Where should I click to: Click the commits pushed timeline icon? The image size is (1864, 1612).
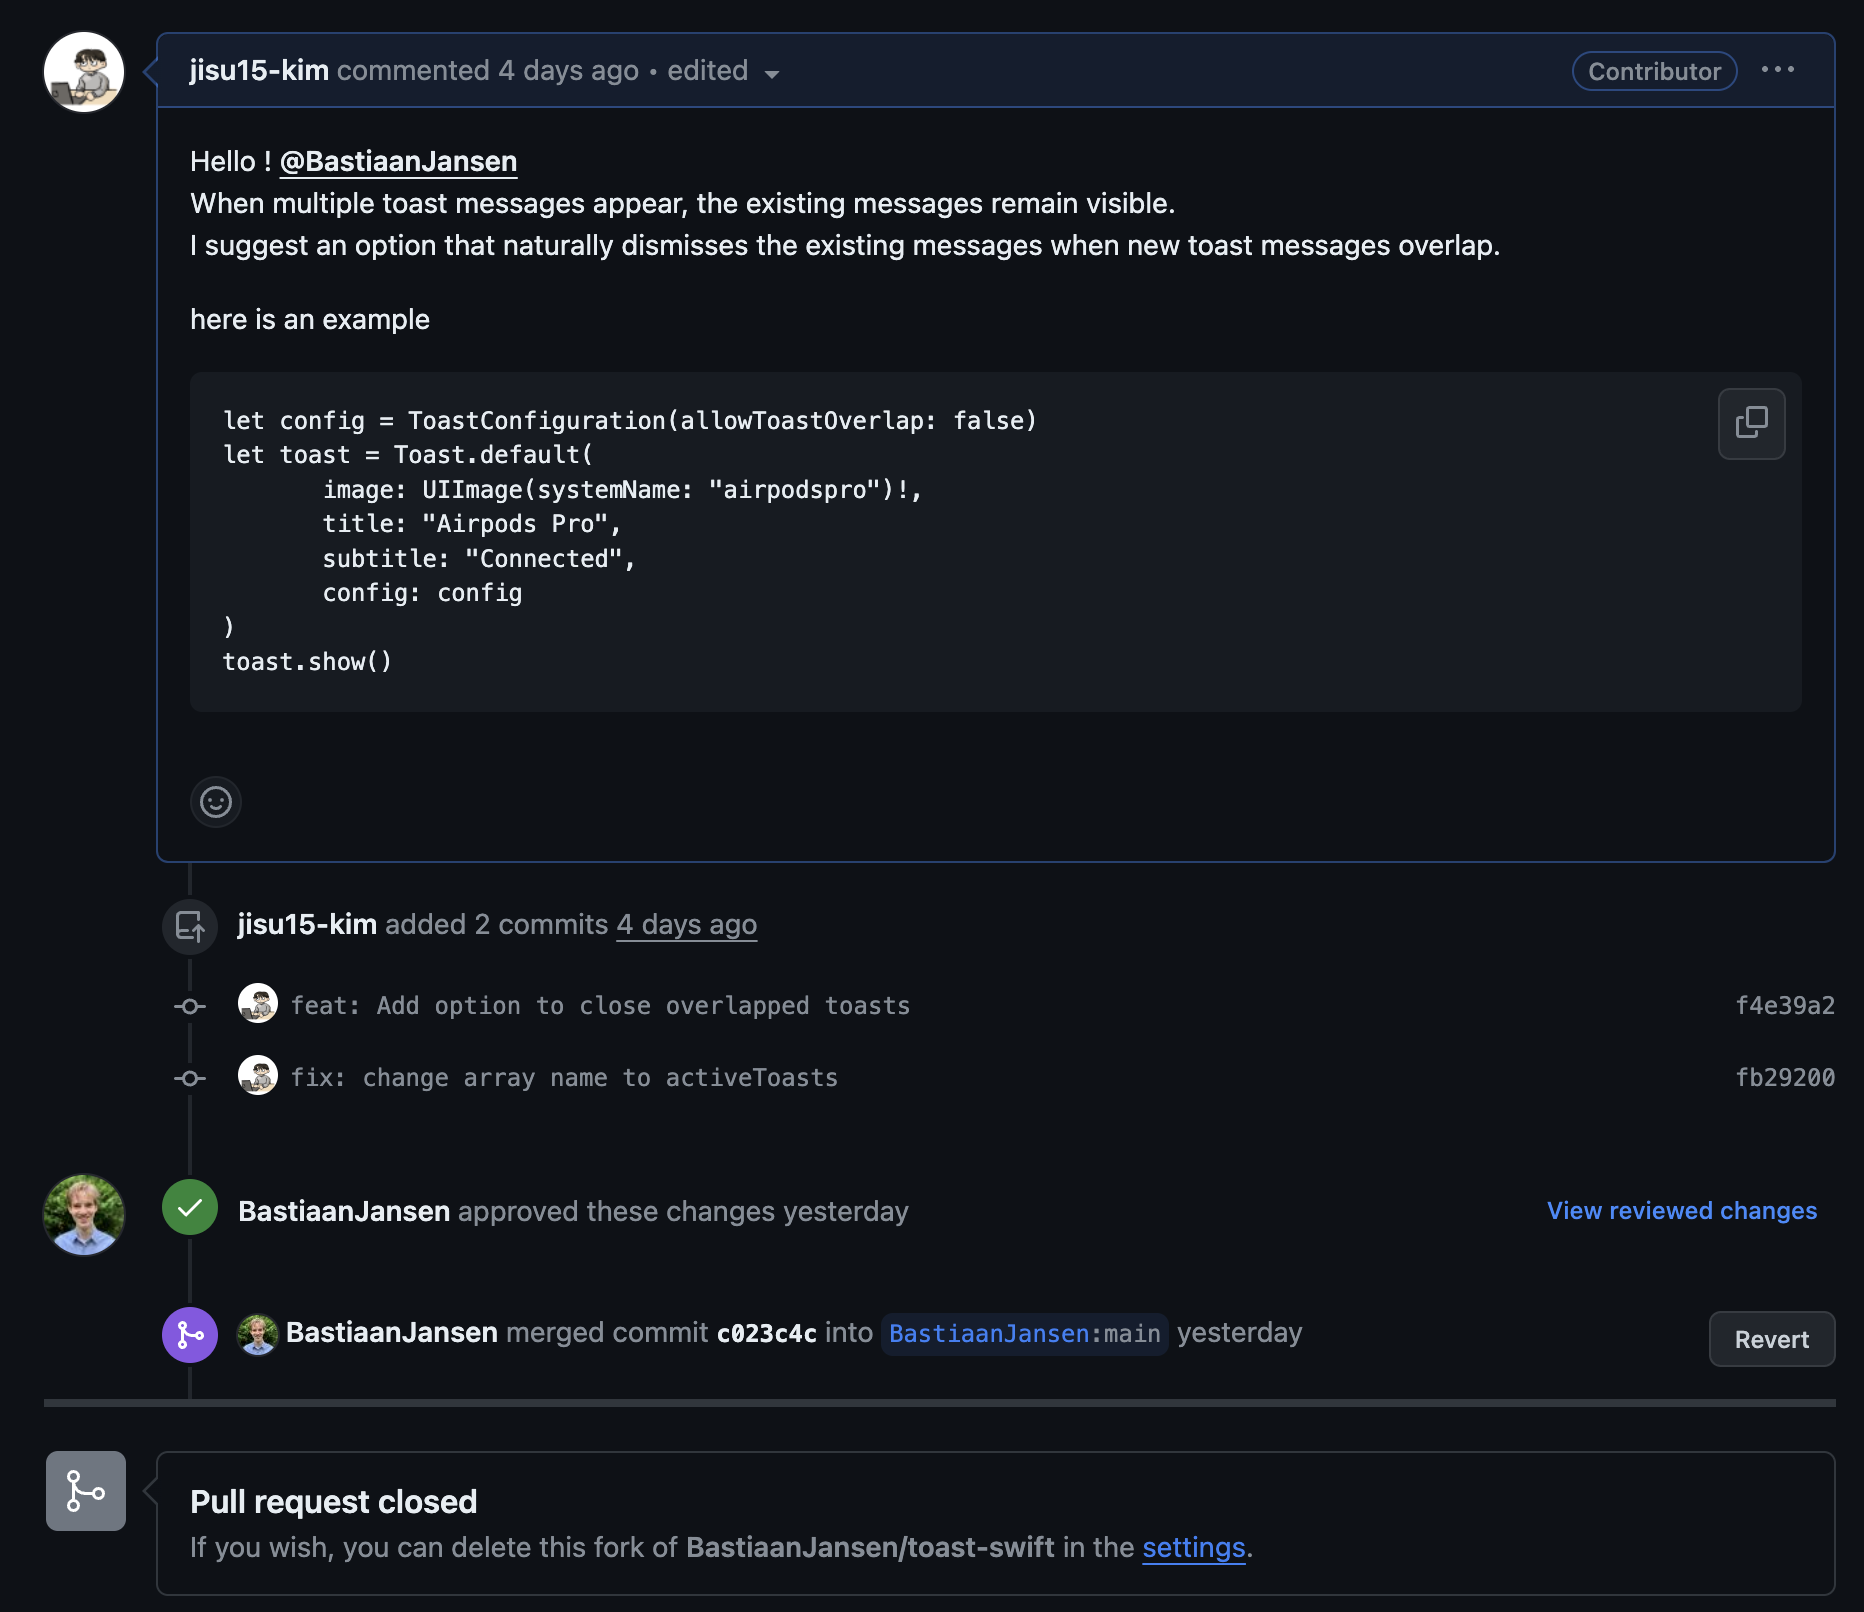[190, 926]
